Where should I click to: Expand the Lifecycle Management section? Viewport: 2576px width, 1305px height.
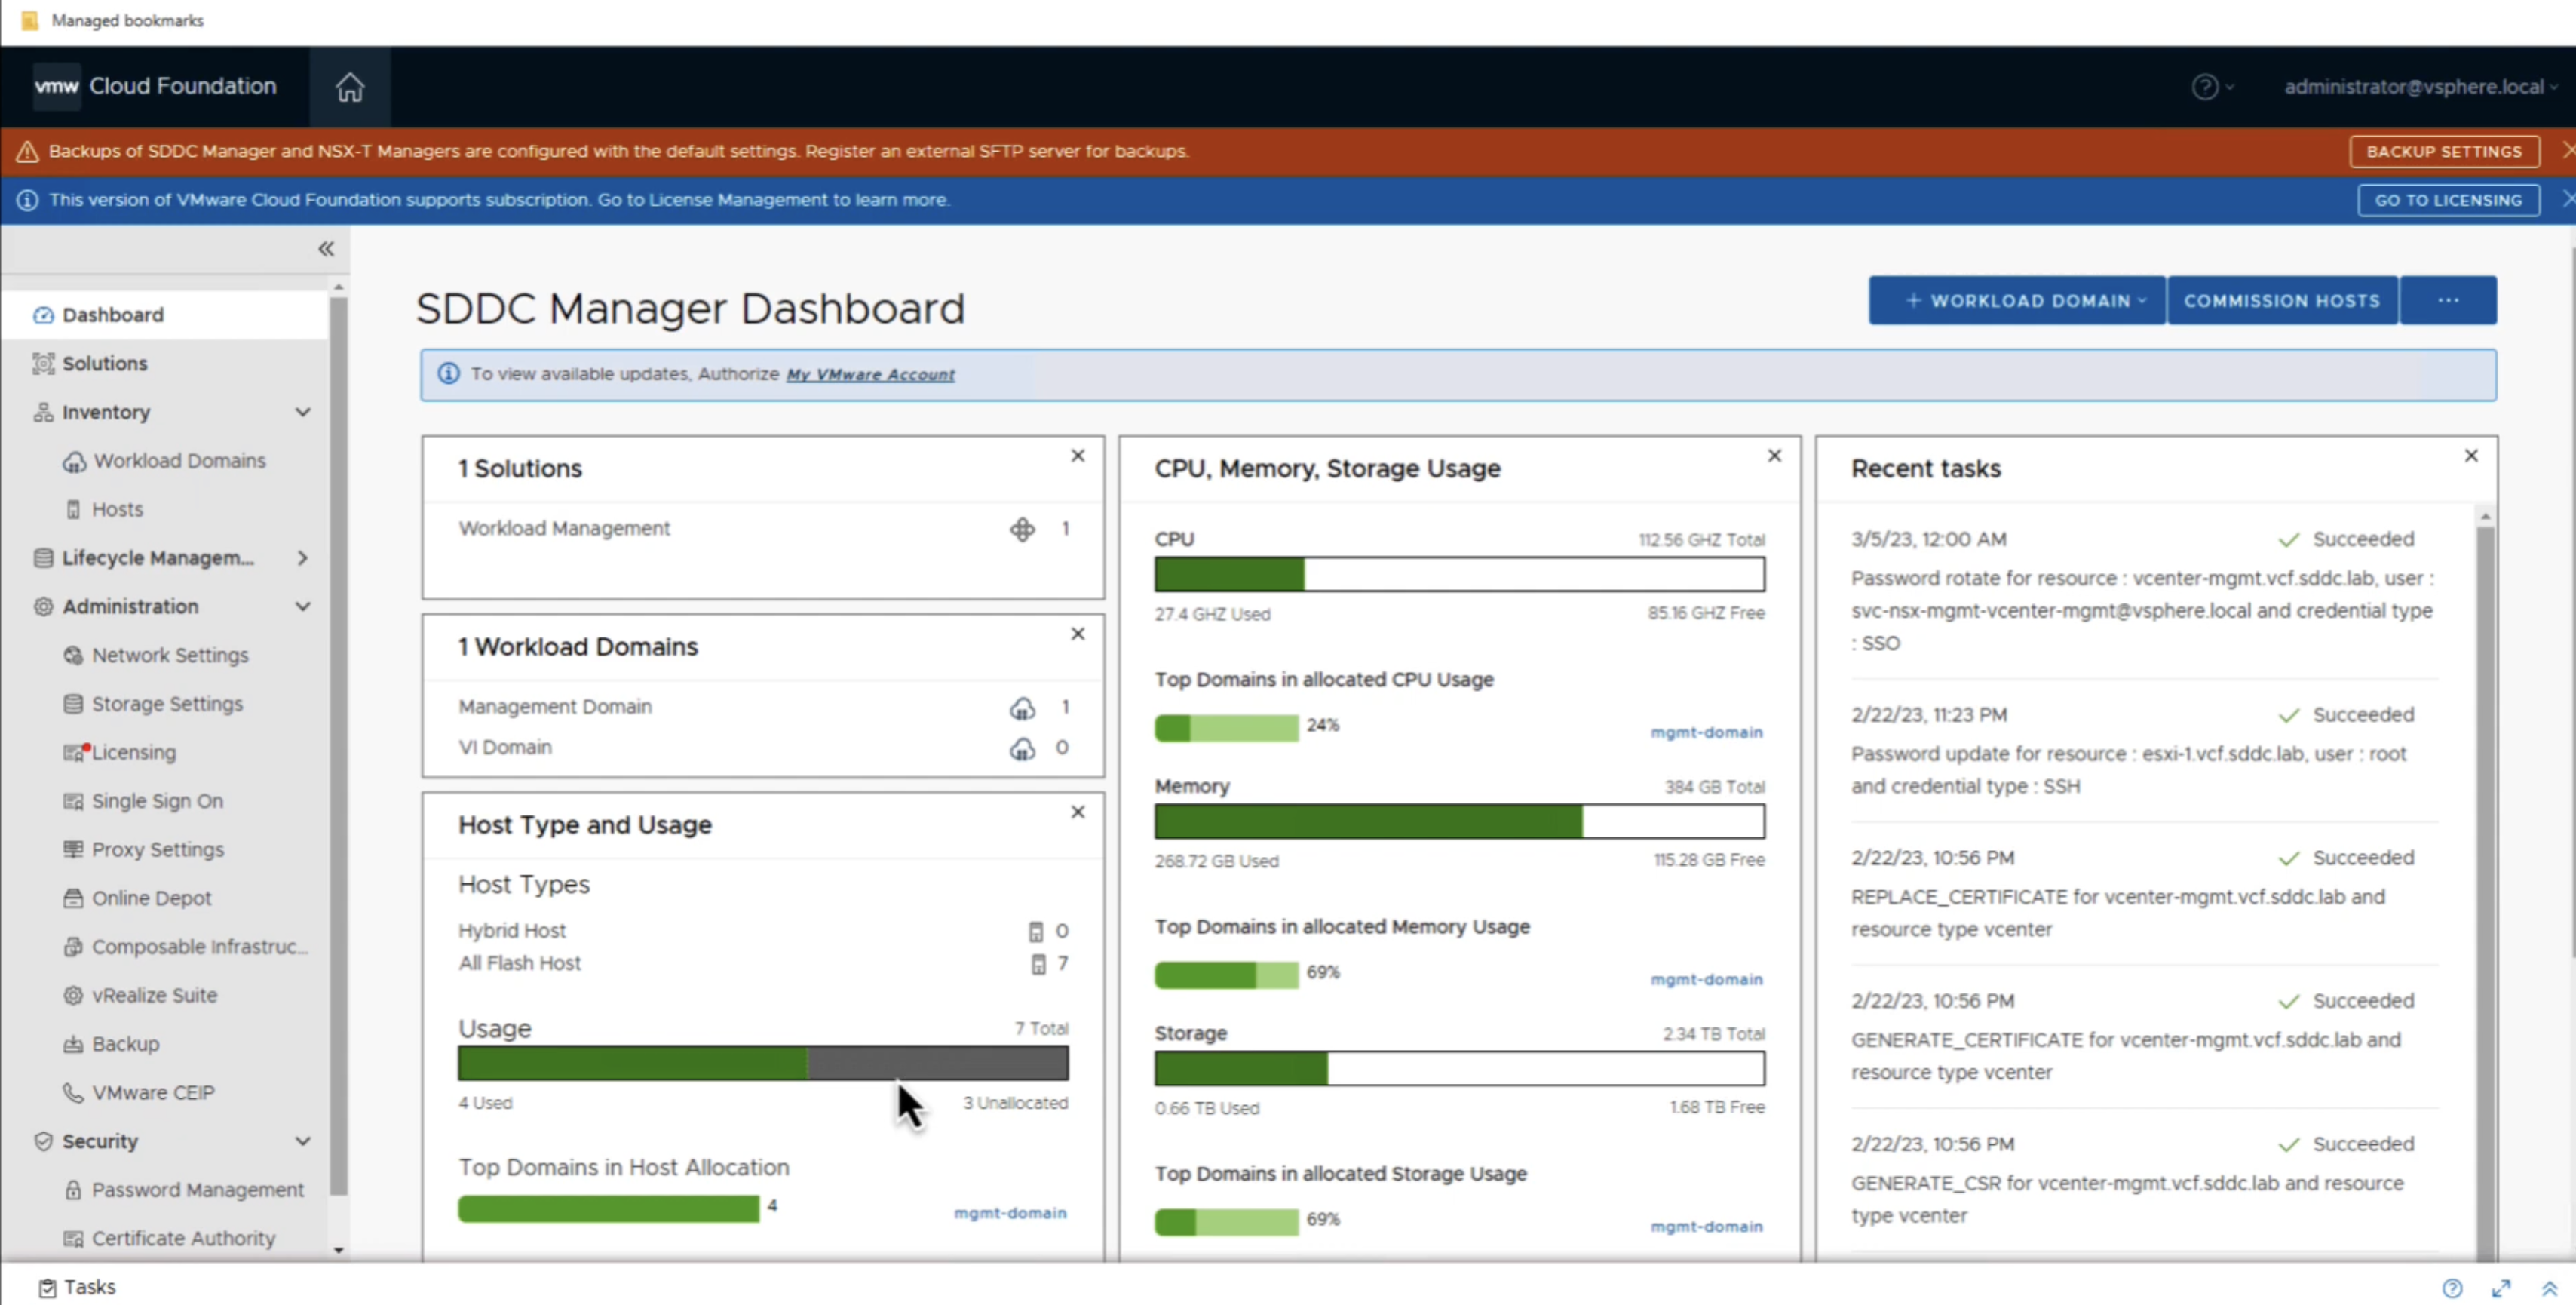tap(304, 558)
